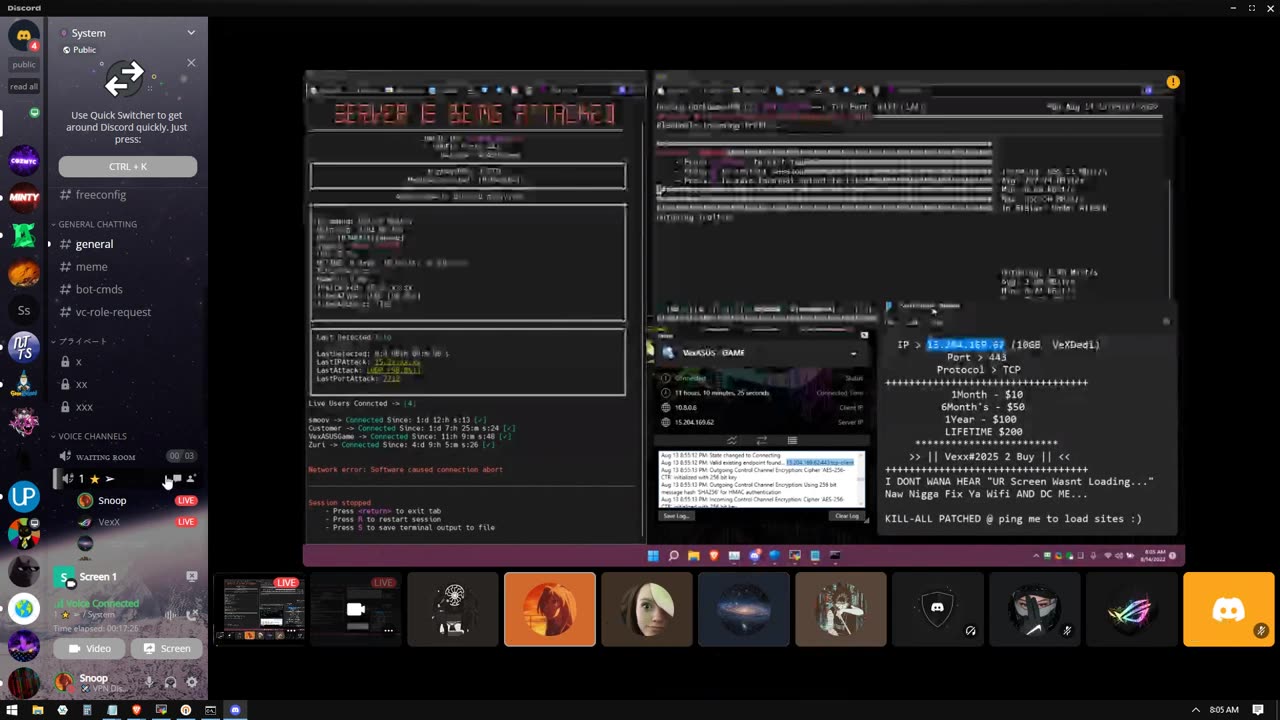Screen dimensions: 1280x720
Task: Stop streaming Screen 1
Action: coord(192,577)
